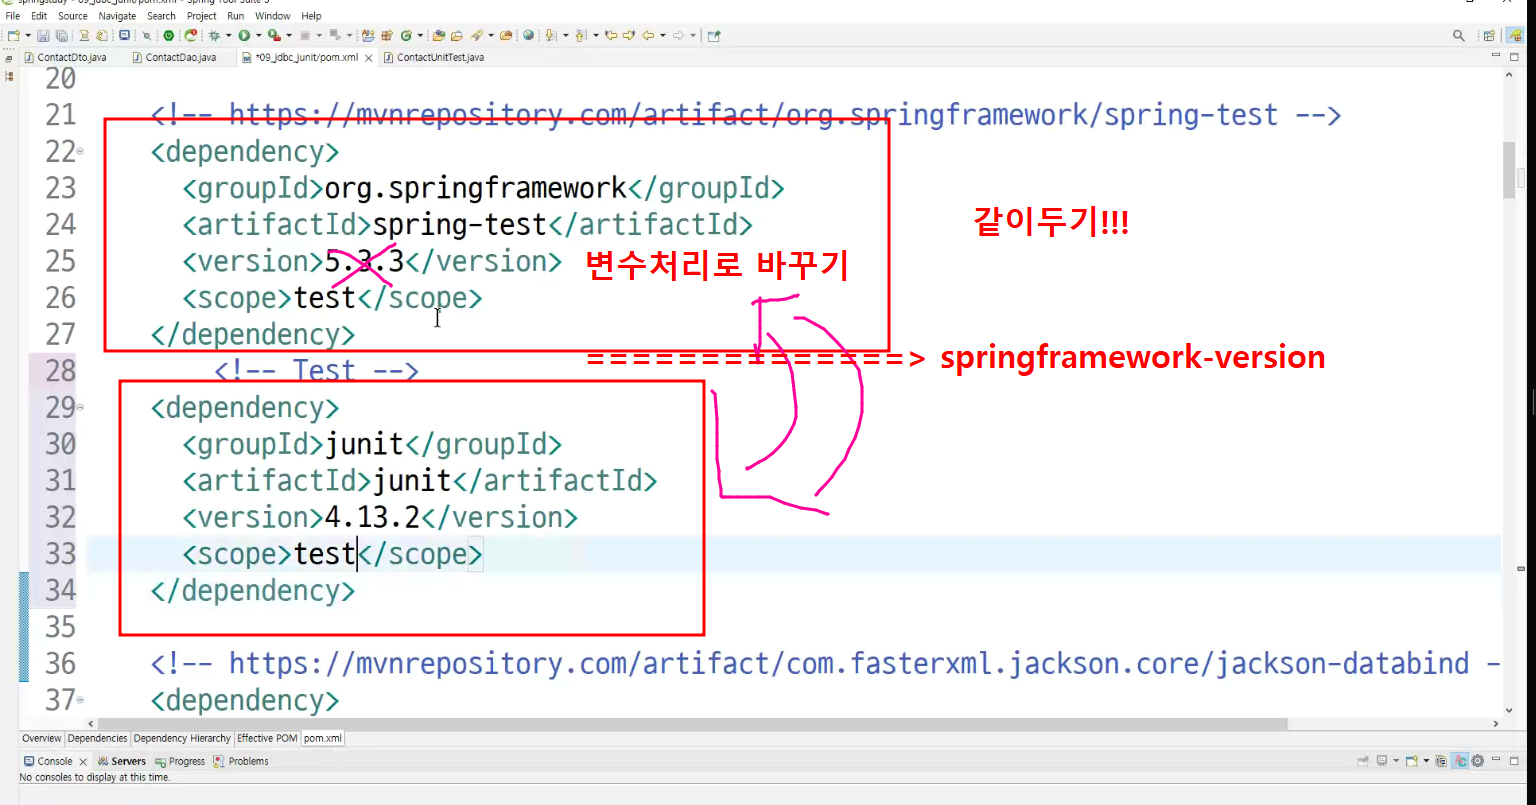Open the dropdown arrow beside the Run icon
Image resolution: width=1536 pixels, height=805 pixels.
click(258, 35)
